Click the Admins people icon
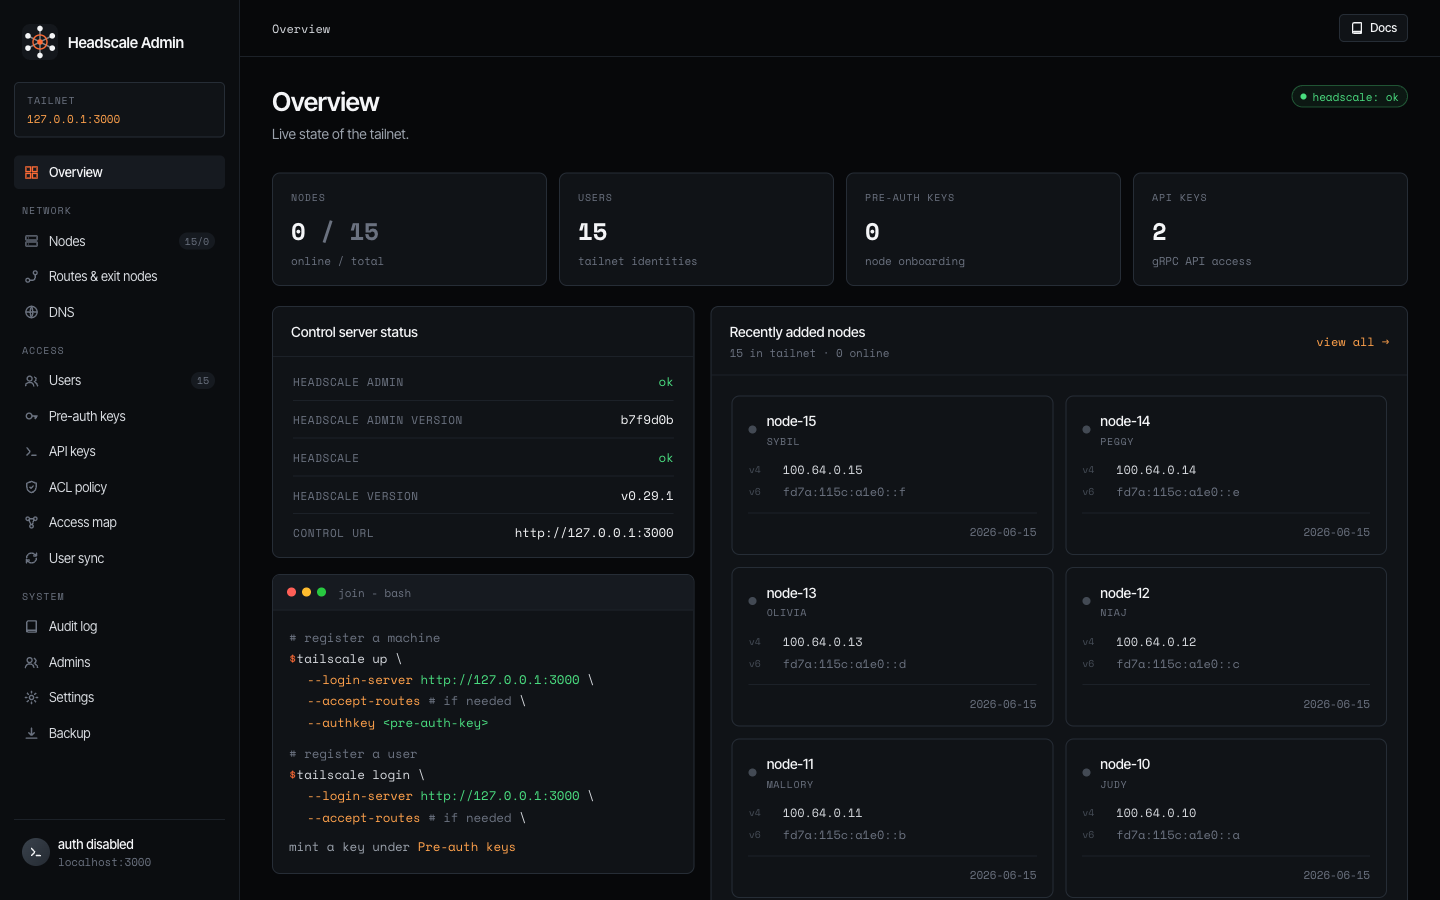This screenshot has height=900, width=1440. 31,662
